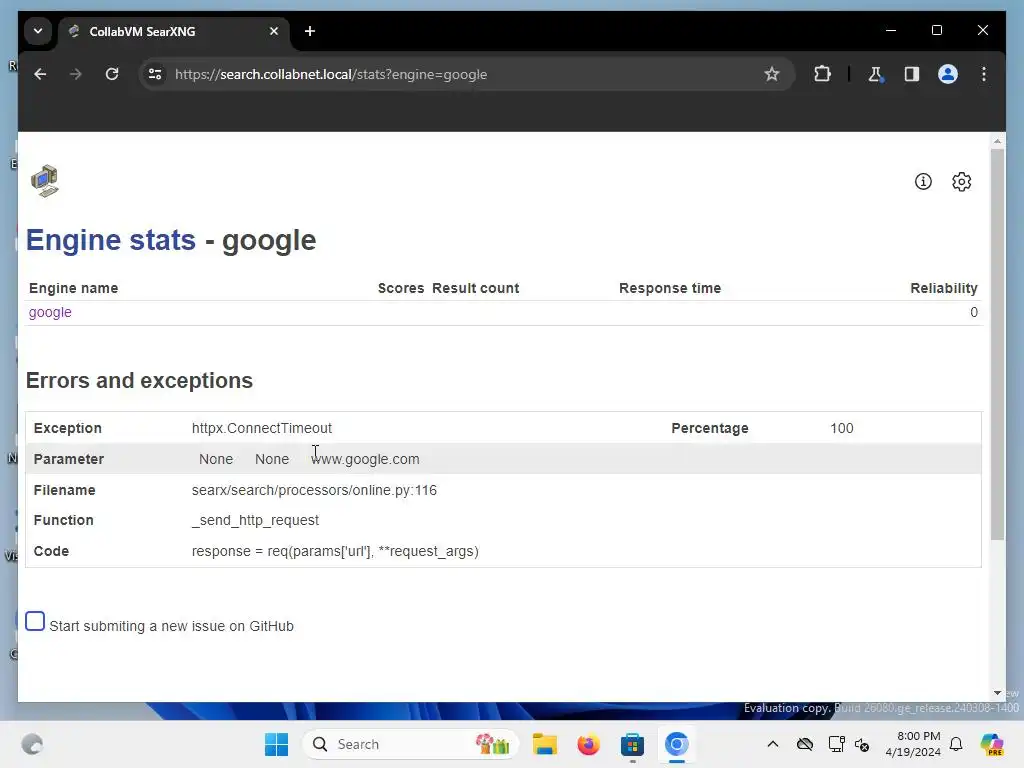Open Copilot preview icon in taskbar
Viewport: 1024px width, 768px height.
(992, 744)
